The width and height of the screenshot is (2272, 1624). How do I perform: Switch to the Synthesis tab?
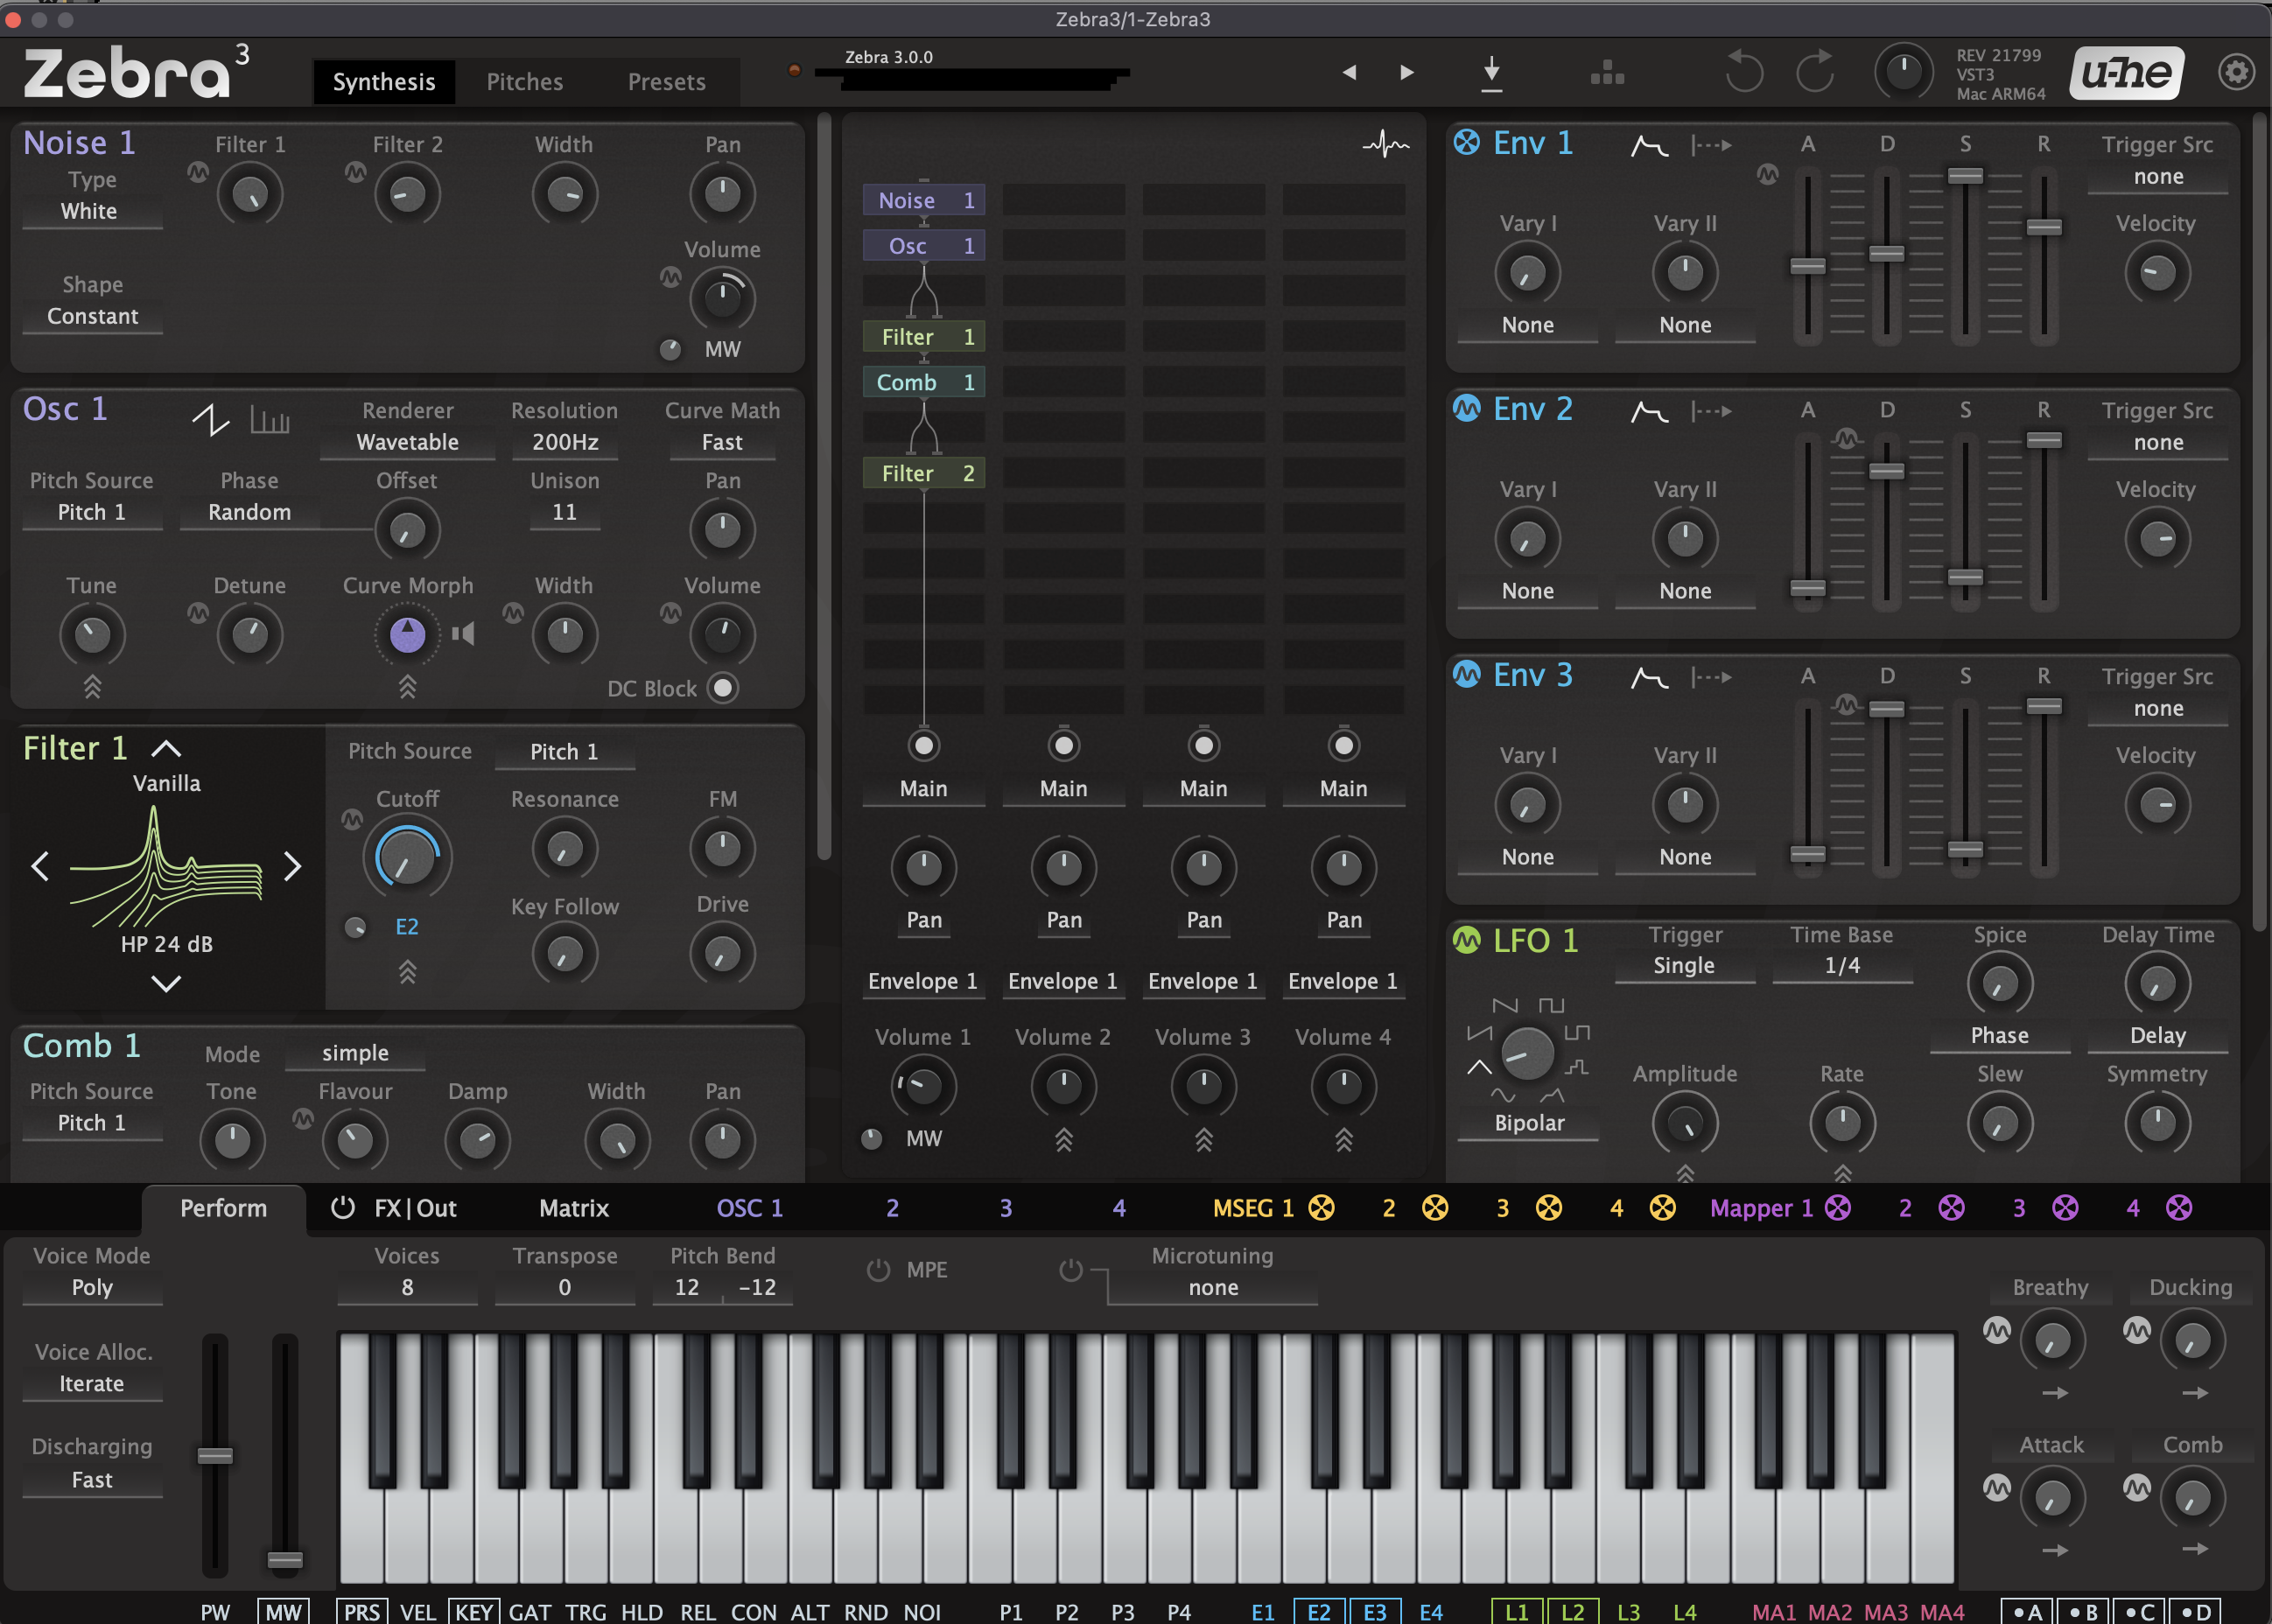(384, 82)
